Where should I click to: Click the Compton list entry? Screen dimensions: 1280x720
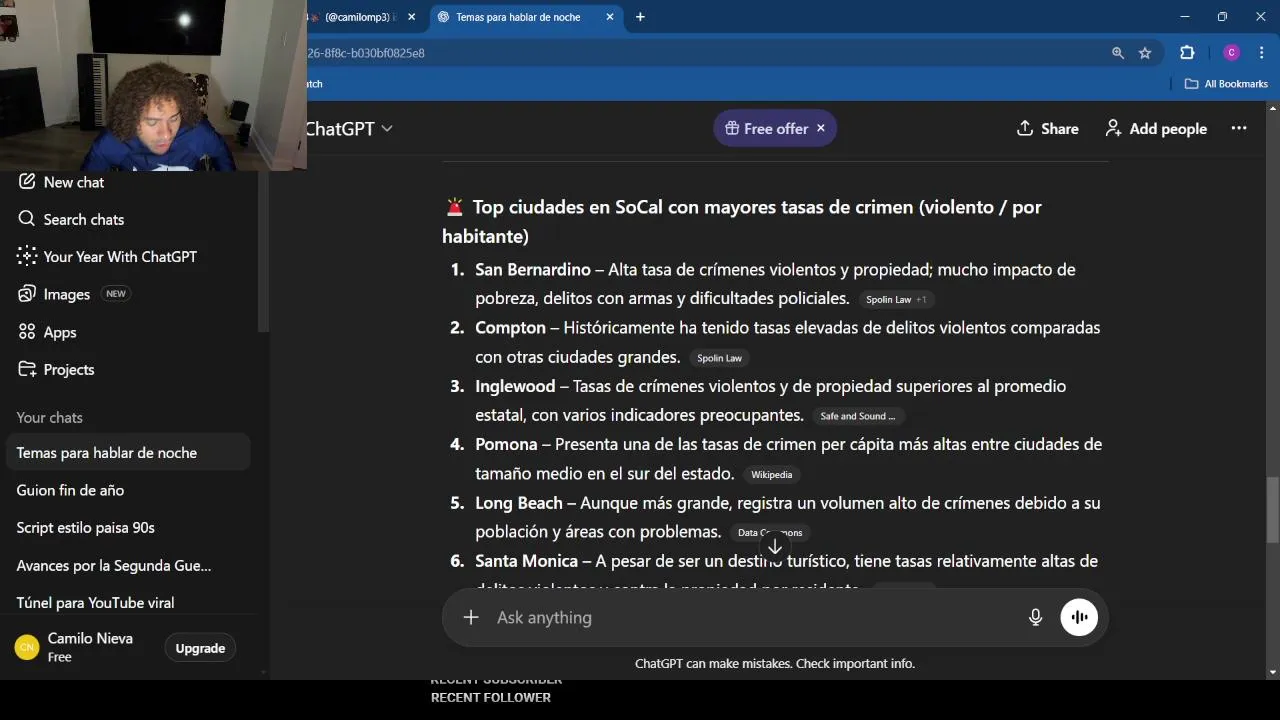(x=778, y=342)
